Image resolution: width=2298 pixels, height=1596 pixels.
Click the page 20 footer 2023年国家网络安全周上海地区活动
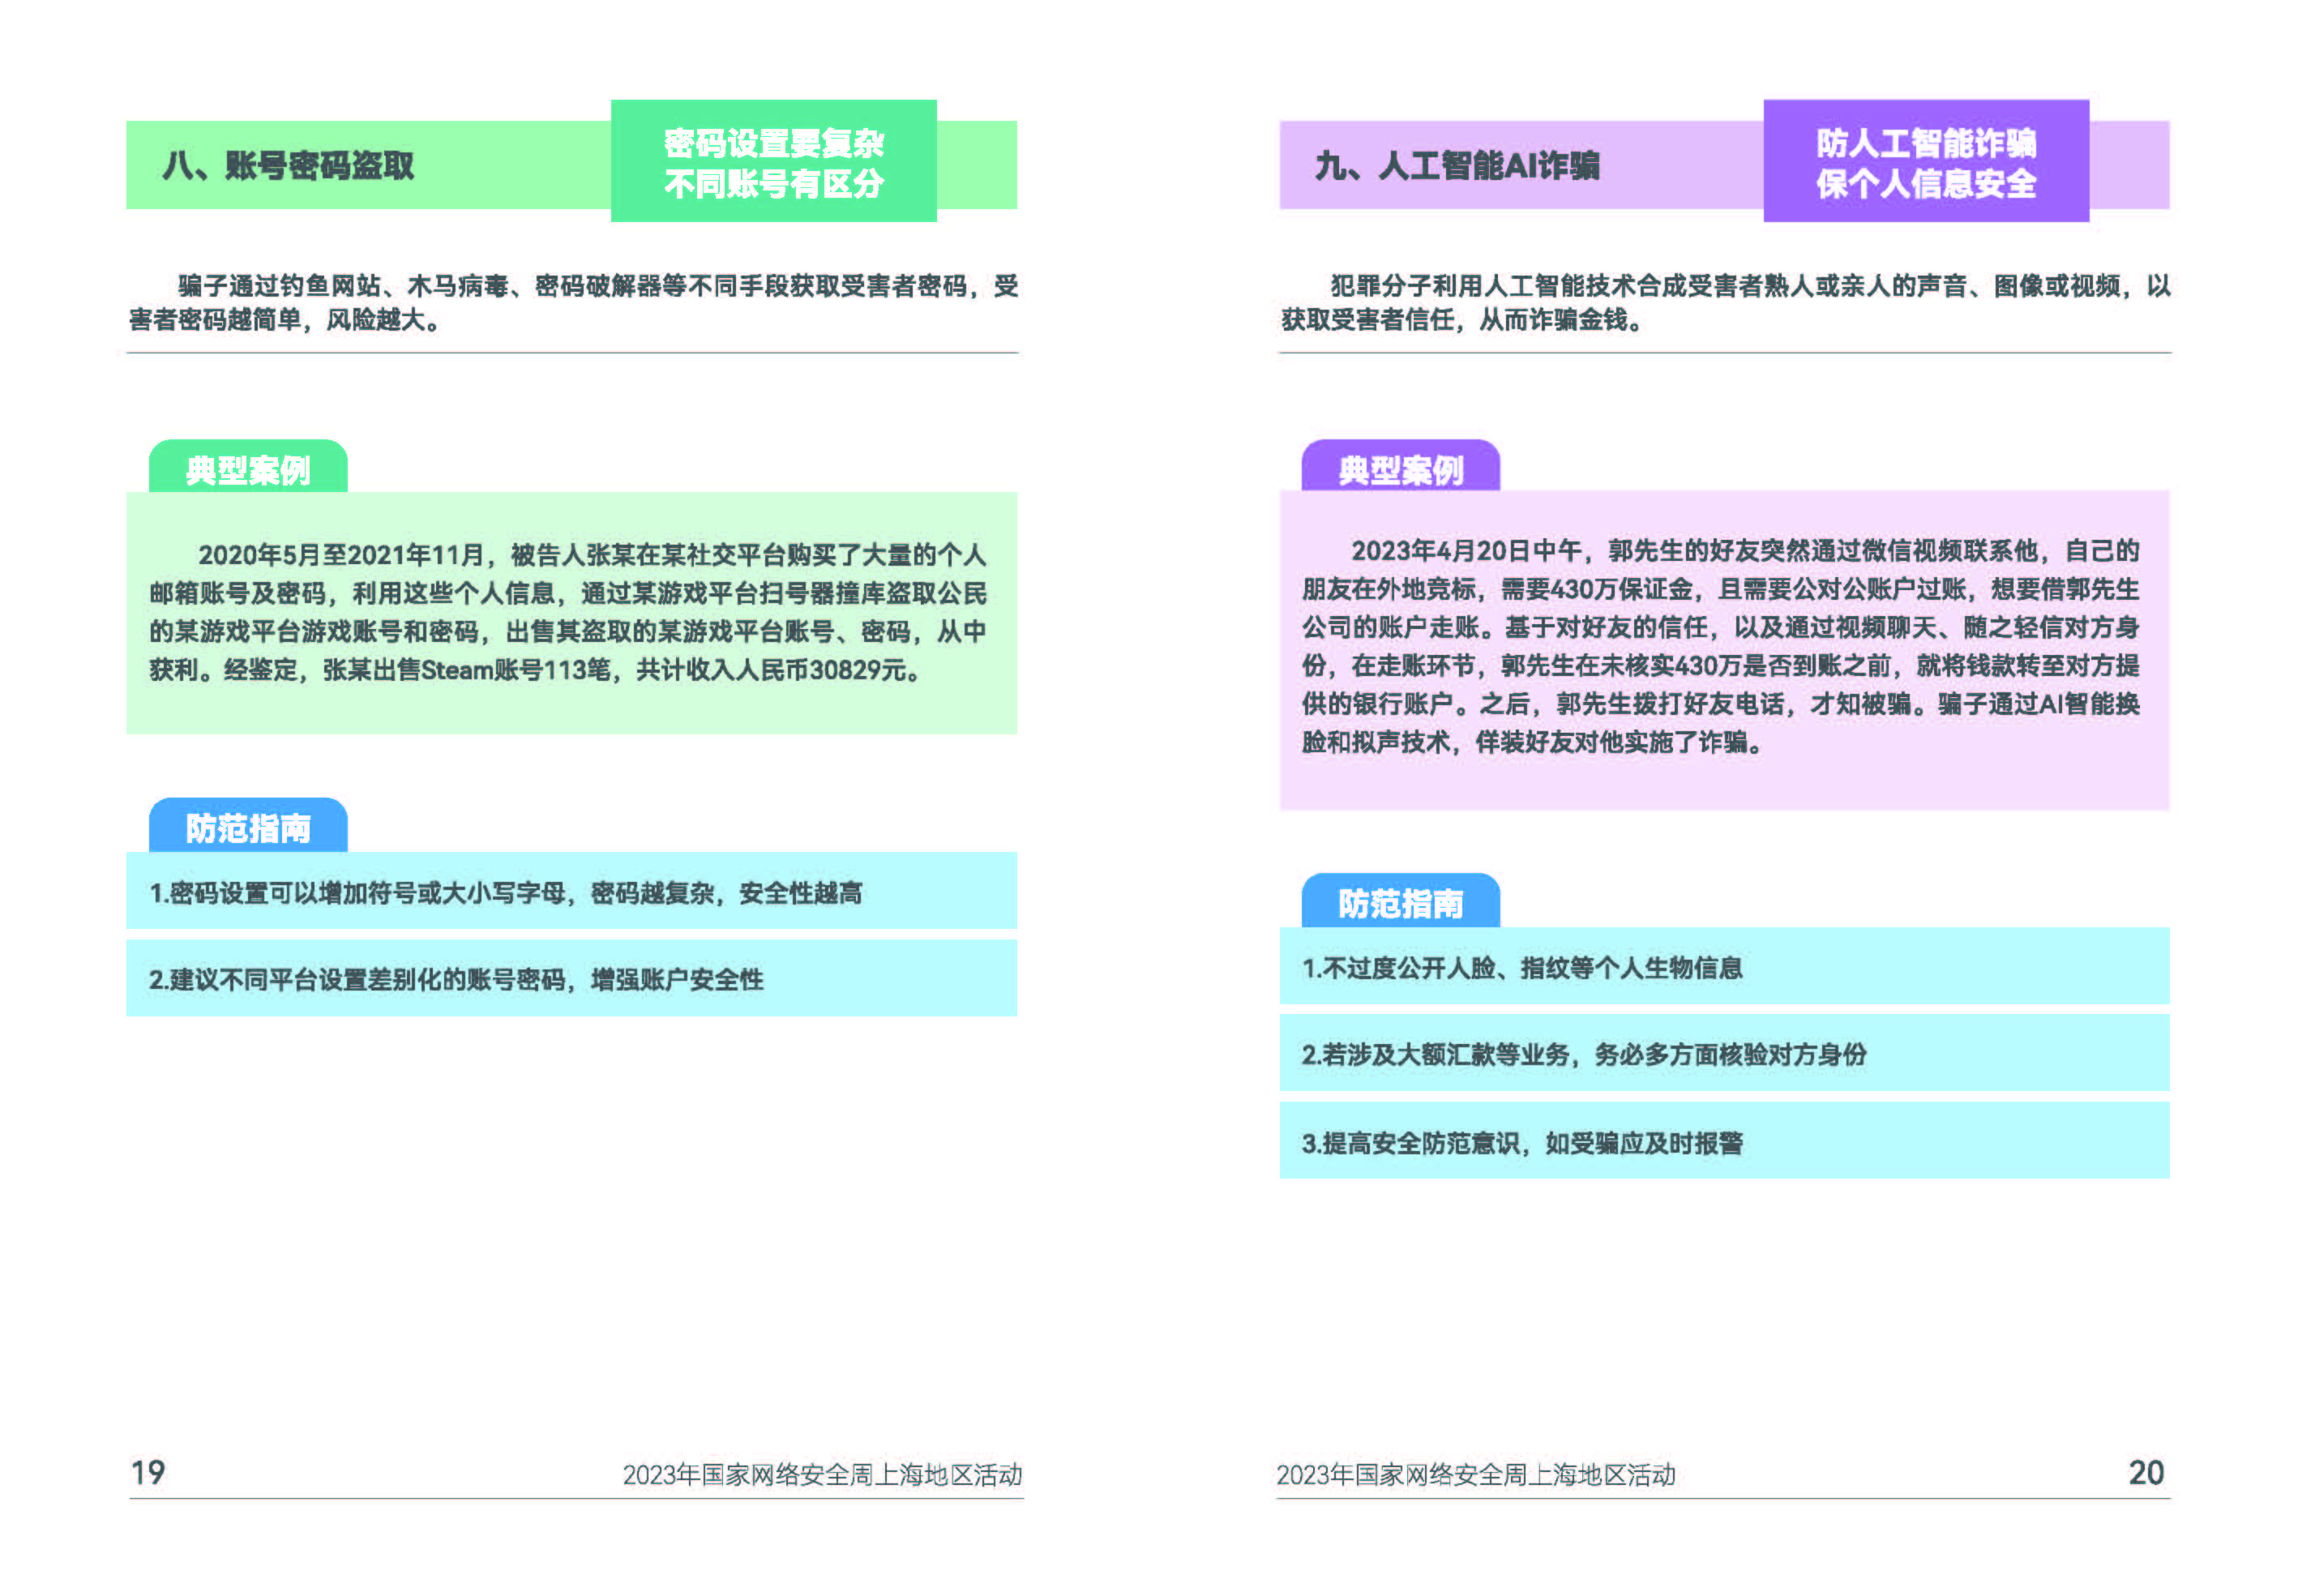click(1476, 1475)
